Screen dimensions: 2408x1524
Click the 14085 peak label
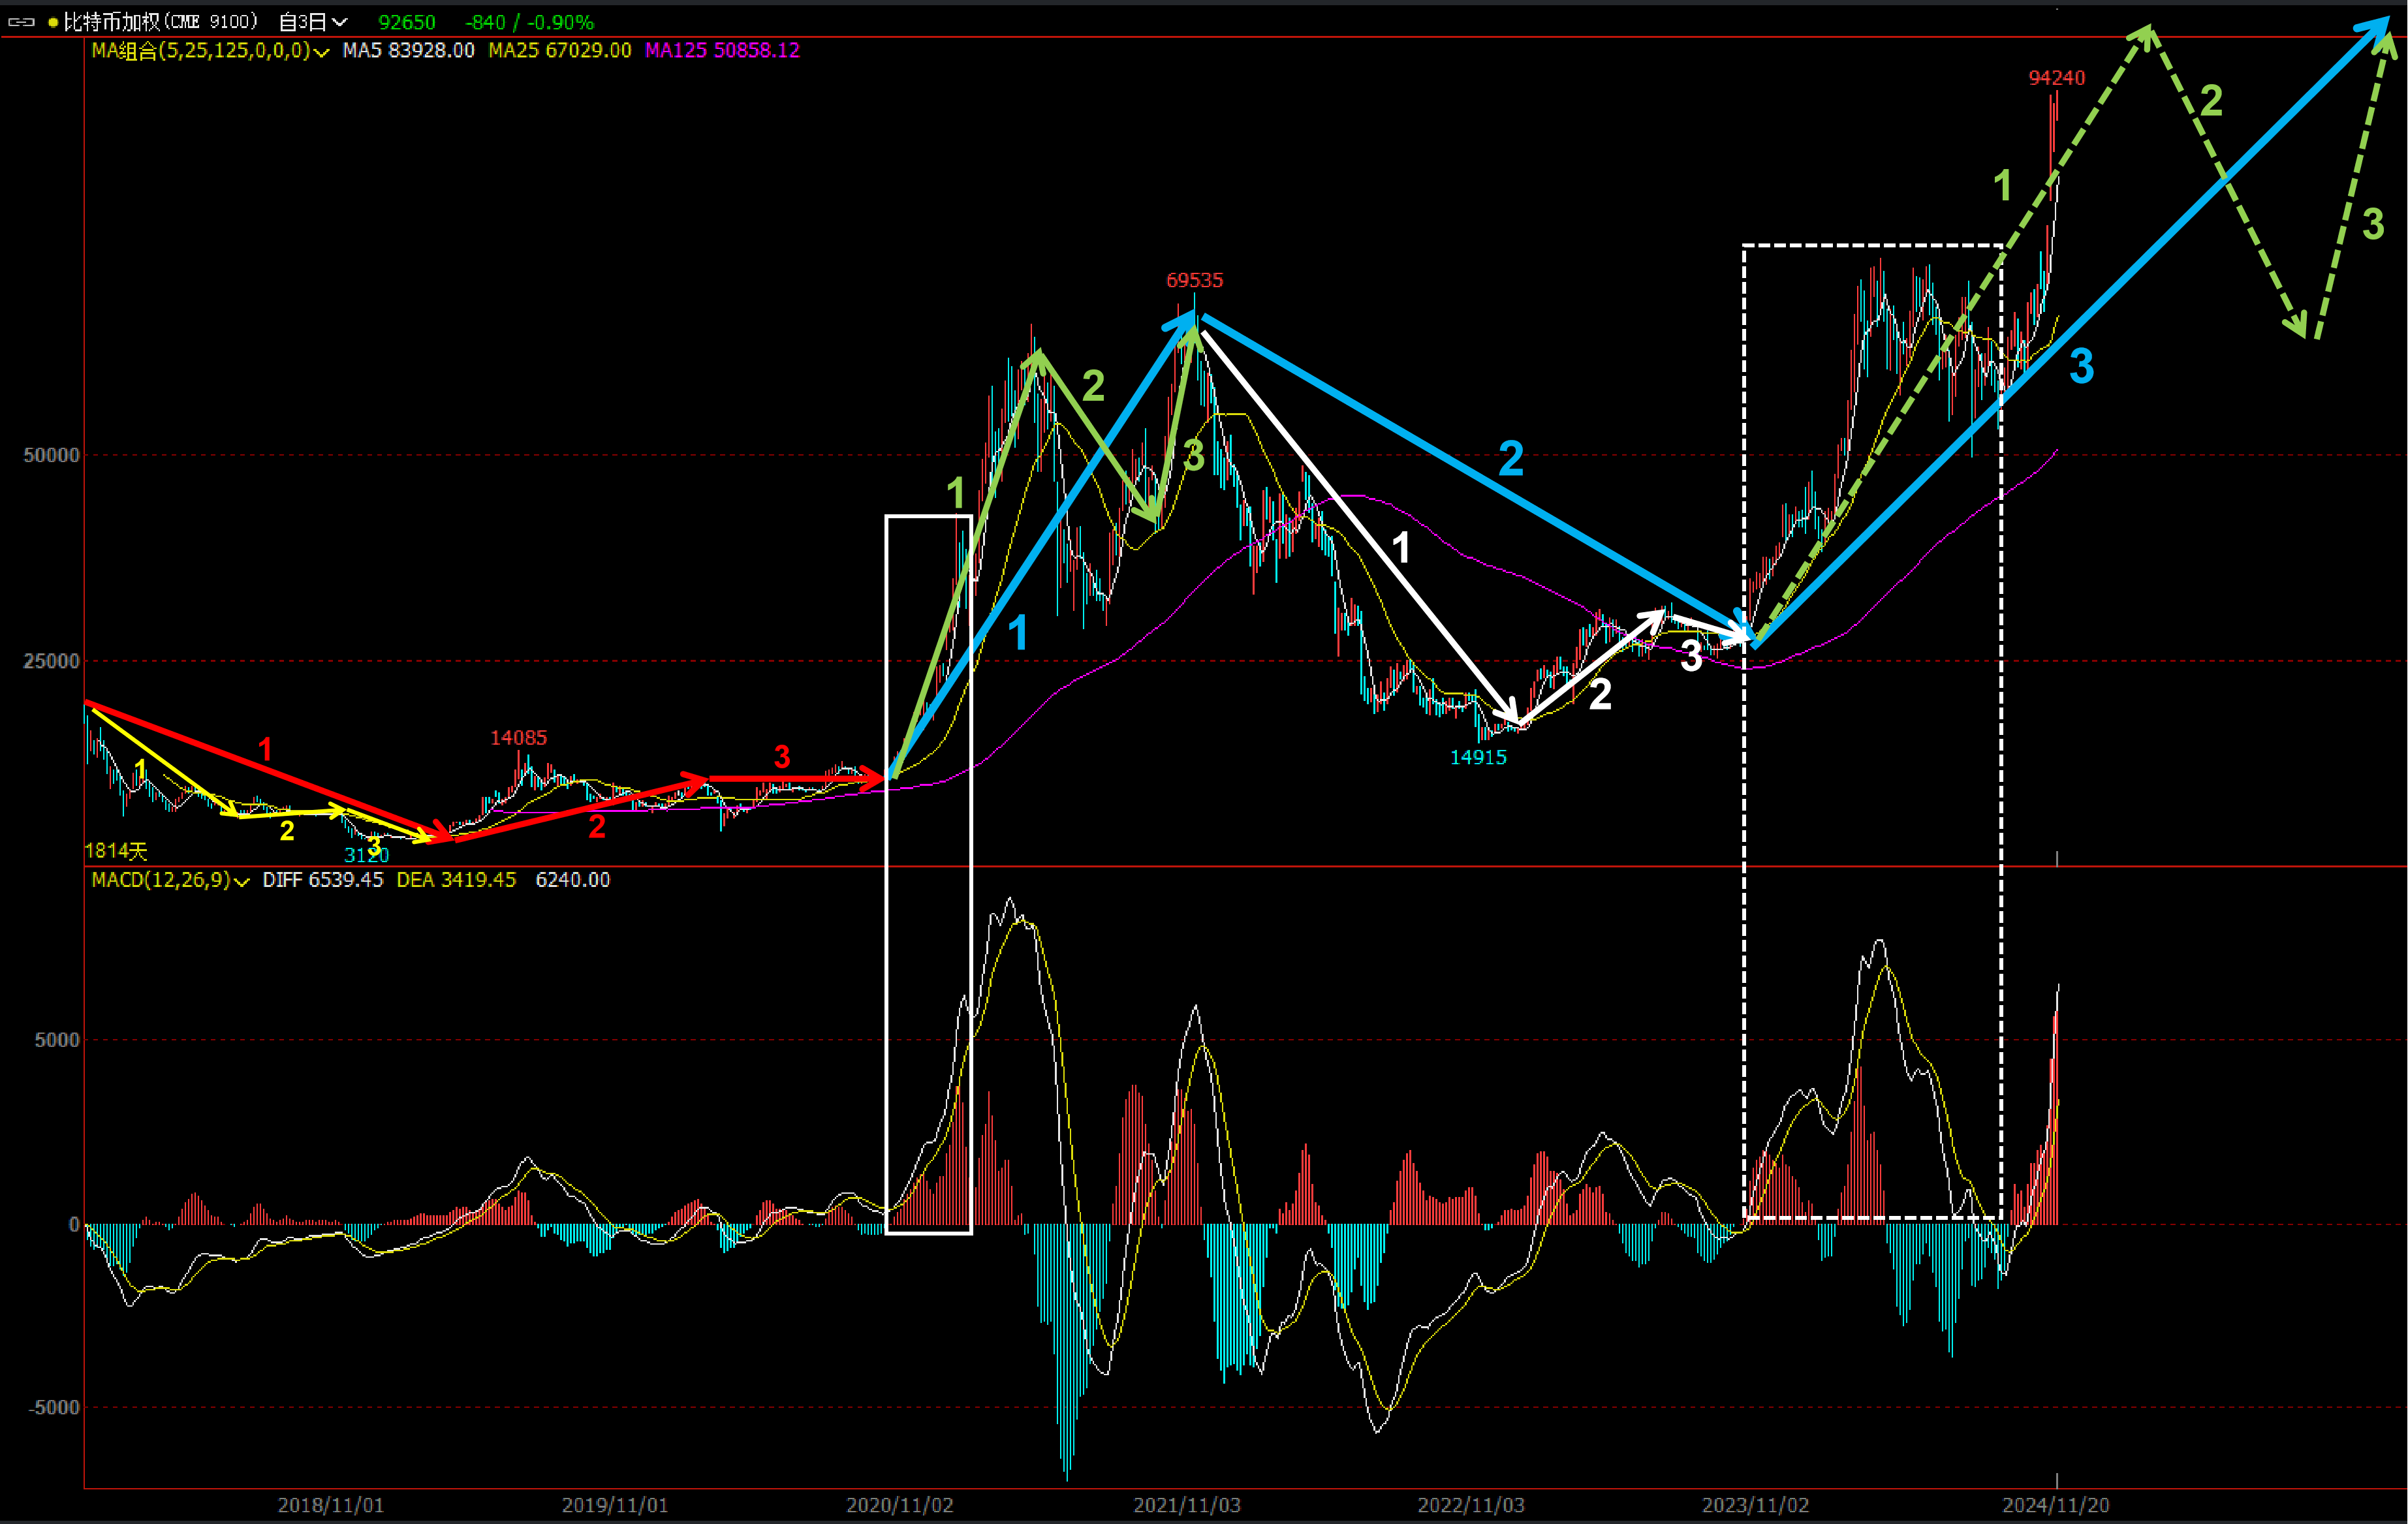[518, 738]
